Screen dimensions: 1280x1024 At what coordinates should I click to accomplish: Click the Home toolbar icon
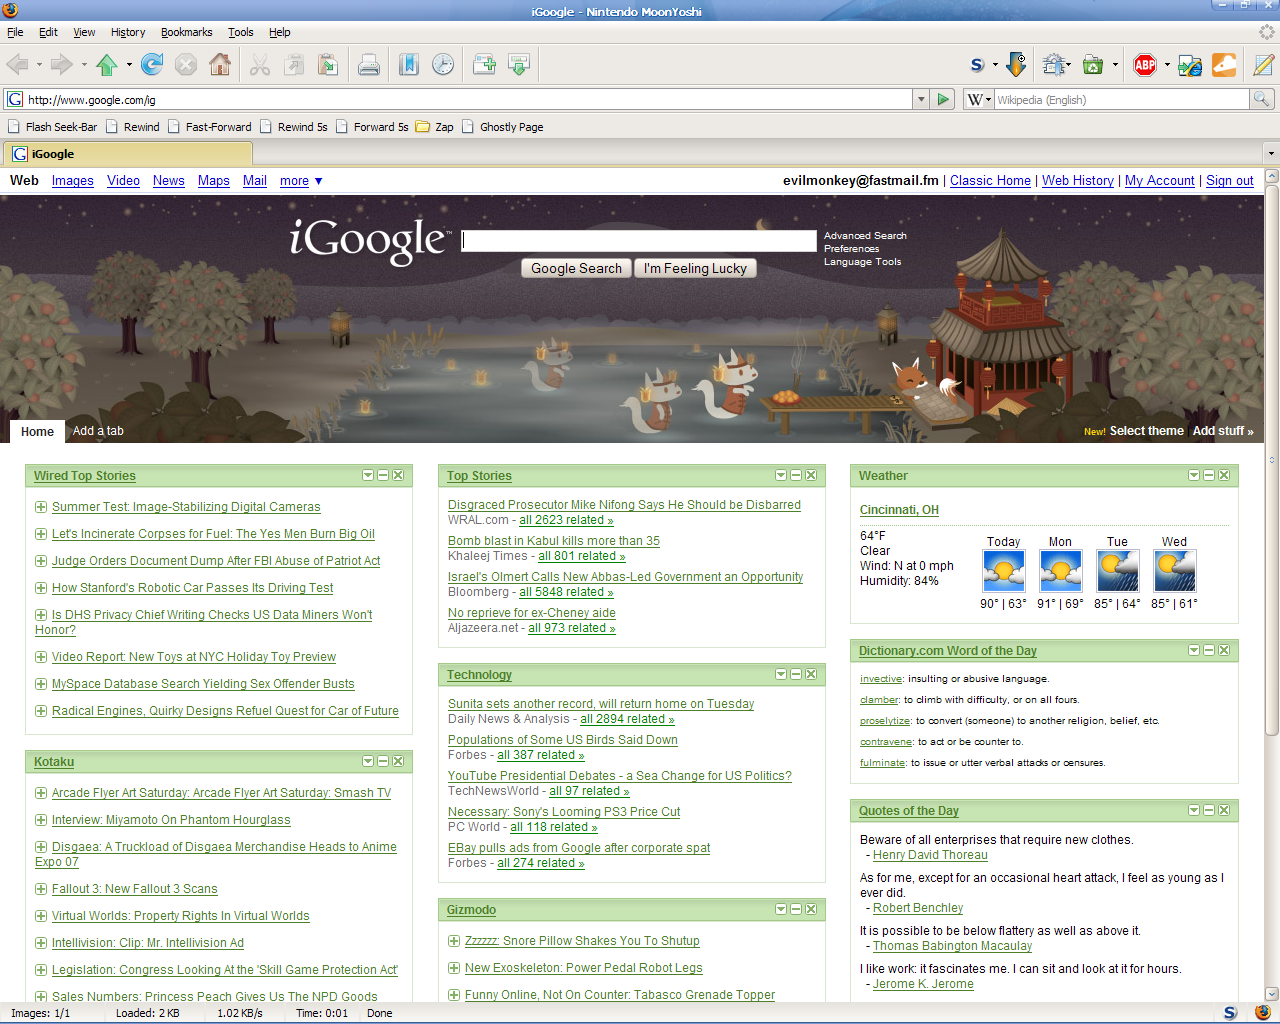[x=220, y=65]
